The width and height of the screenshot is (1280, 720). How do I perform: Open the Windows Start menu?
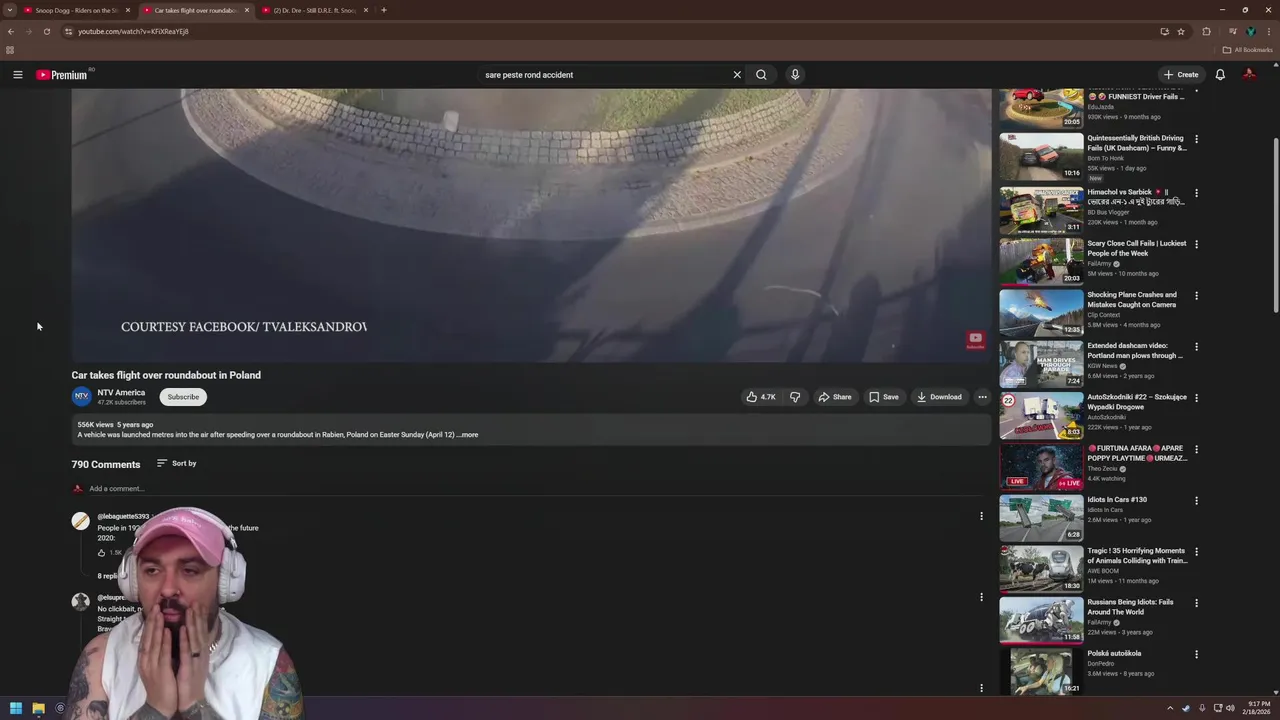tap(16, 708)
